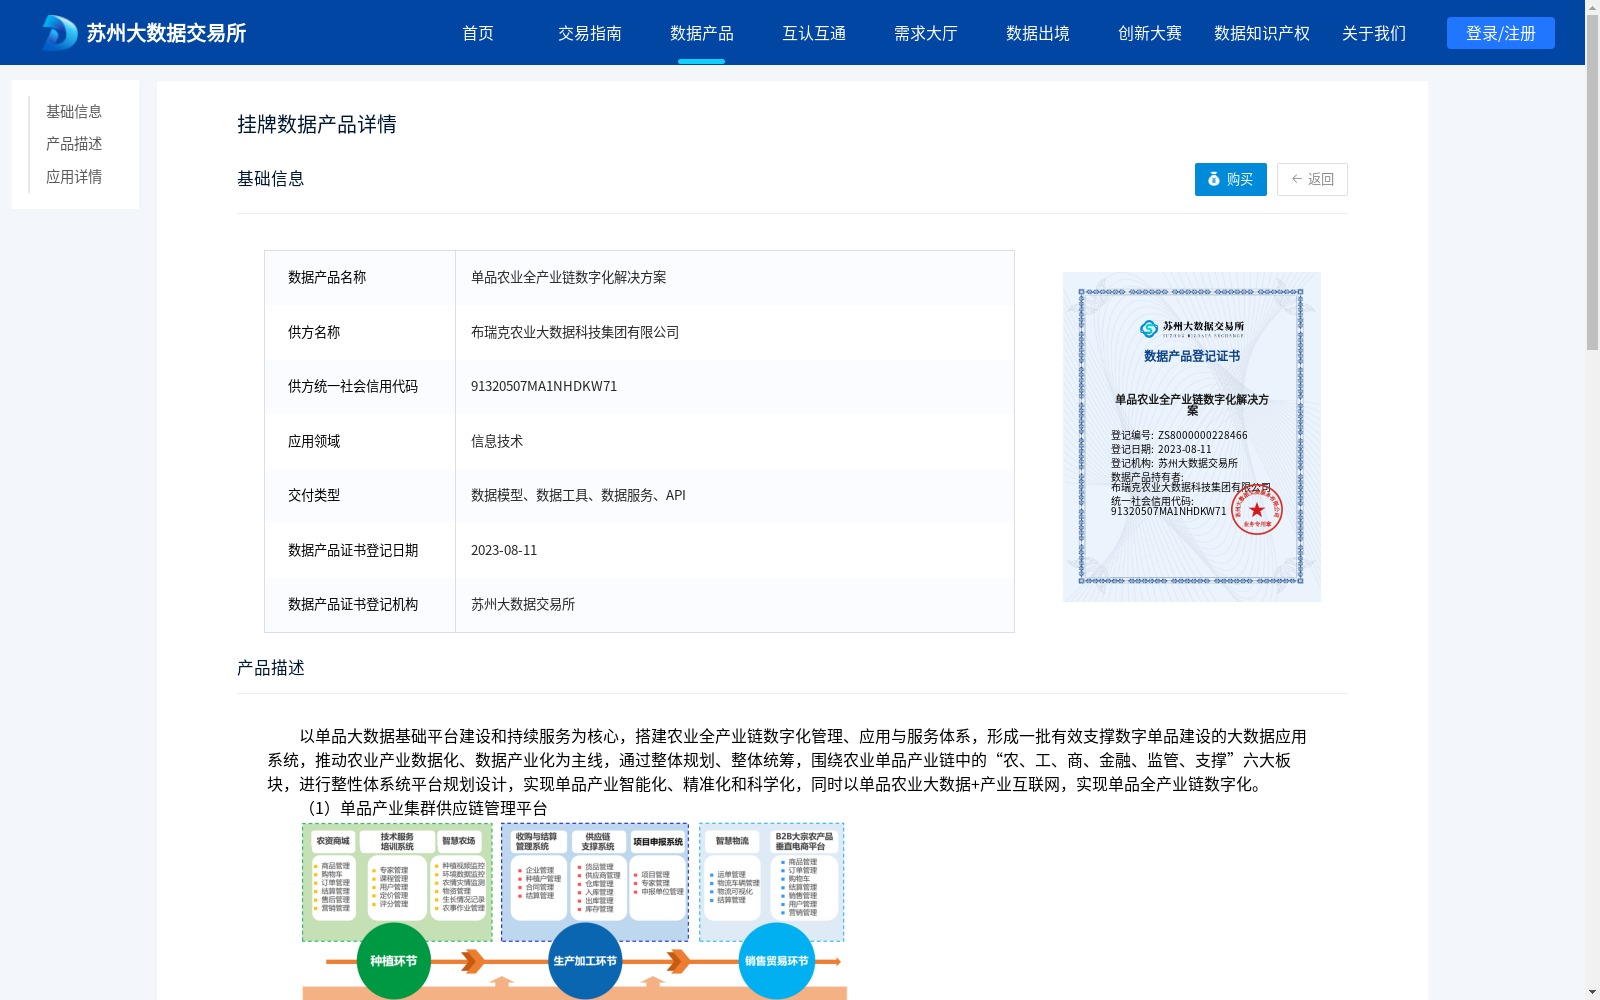Click the 挂牌数据产品详情 page heading
1600x1000 pixels.
point(317,124)
